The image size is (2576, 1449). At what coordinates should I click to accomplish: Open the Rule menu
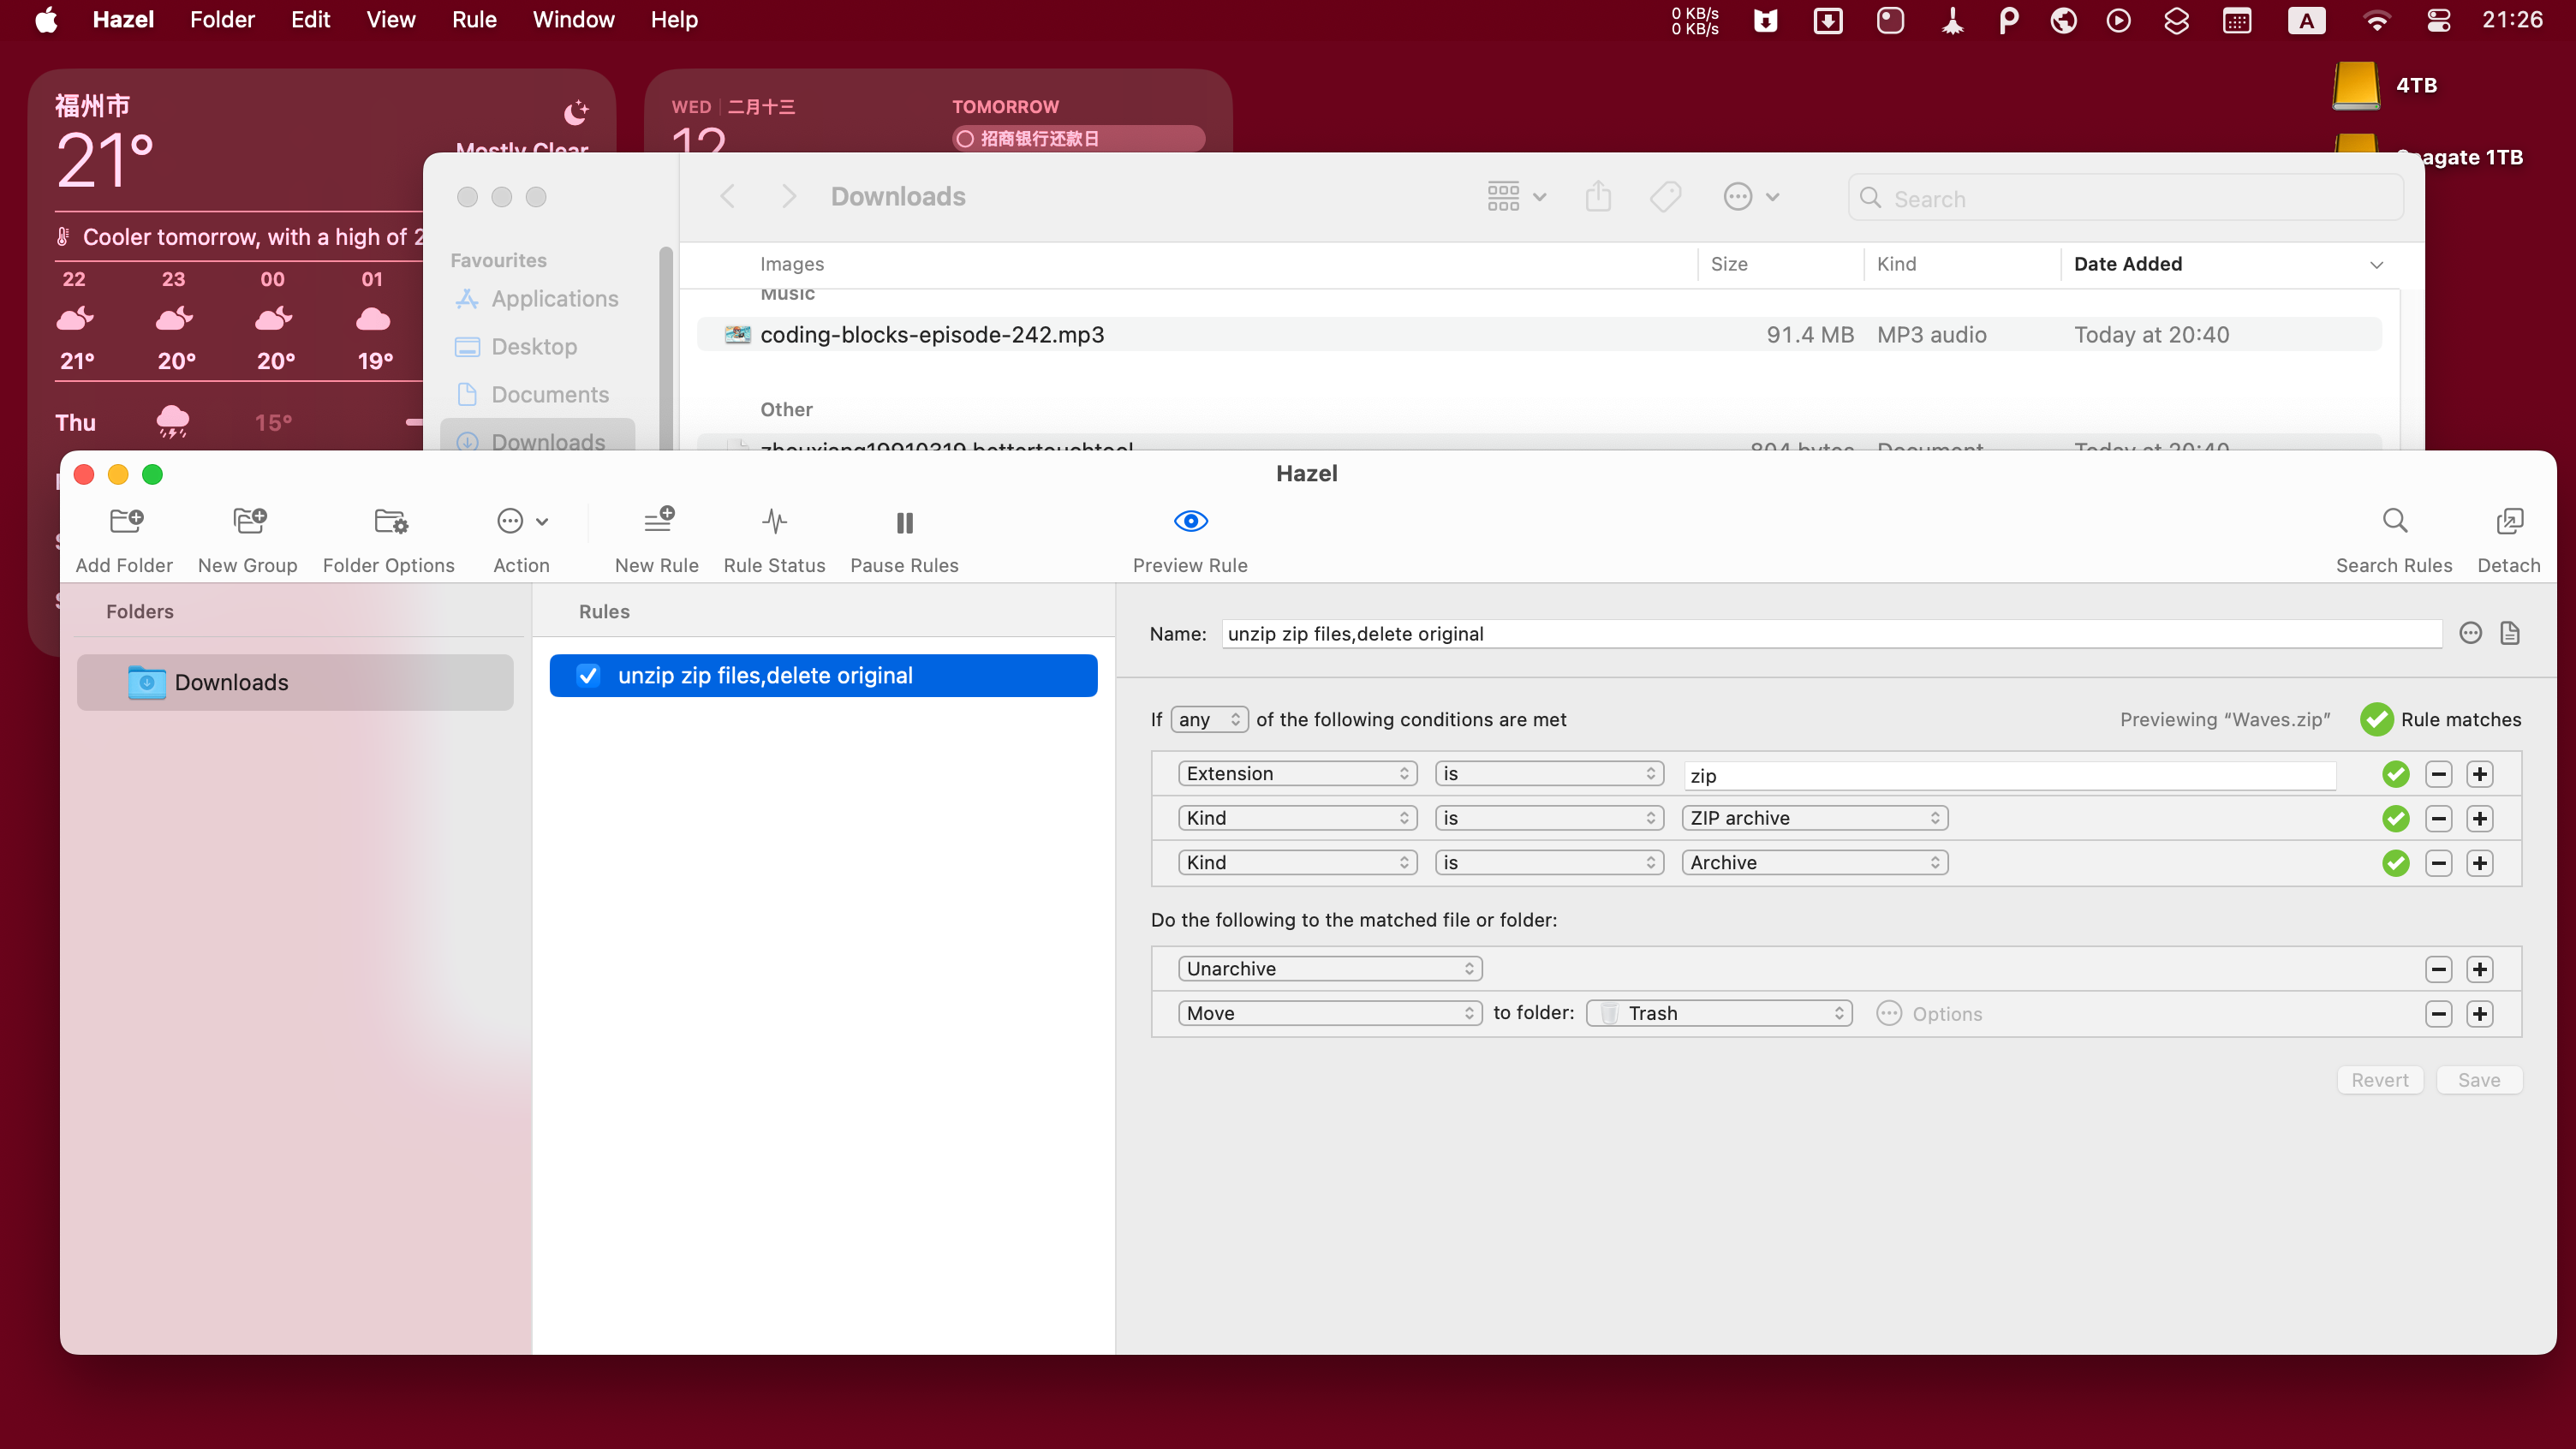pyautogui.click(x=474, y=20)
